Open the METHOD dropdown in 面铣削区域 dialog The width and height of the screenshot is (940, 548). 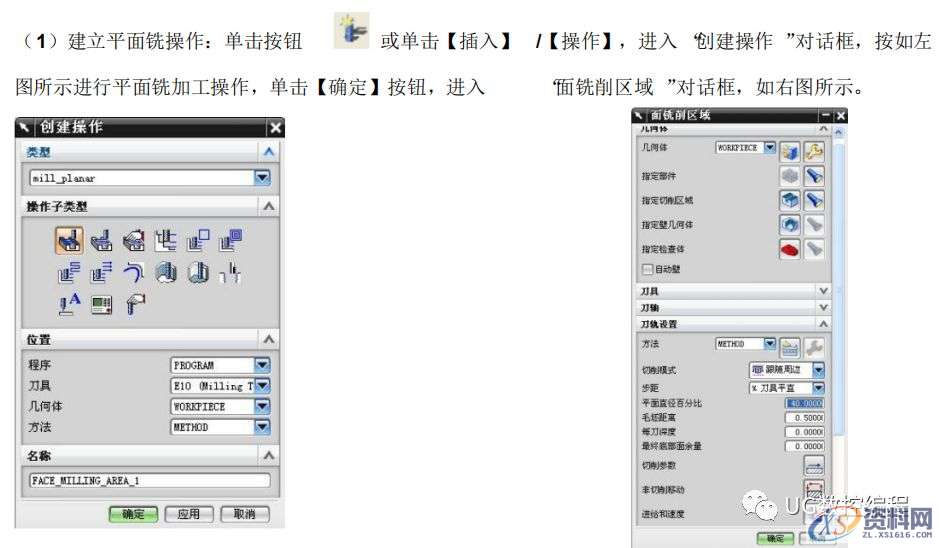(770, 344)
